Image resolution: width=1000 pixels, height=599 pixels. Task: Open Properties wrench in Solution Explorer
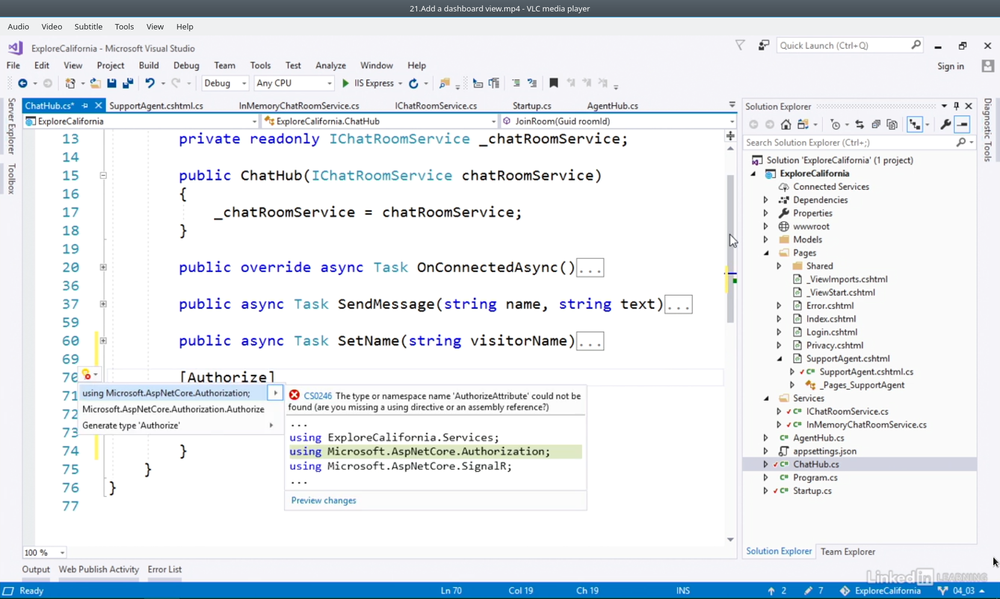tap(945, 125)
